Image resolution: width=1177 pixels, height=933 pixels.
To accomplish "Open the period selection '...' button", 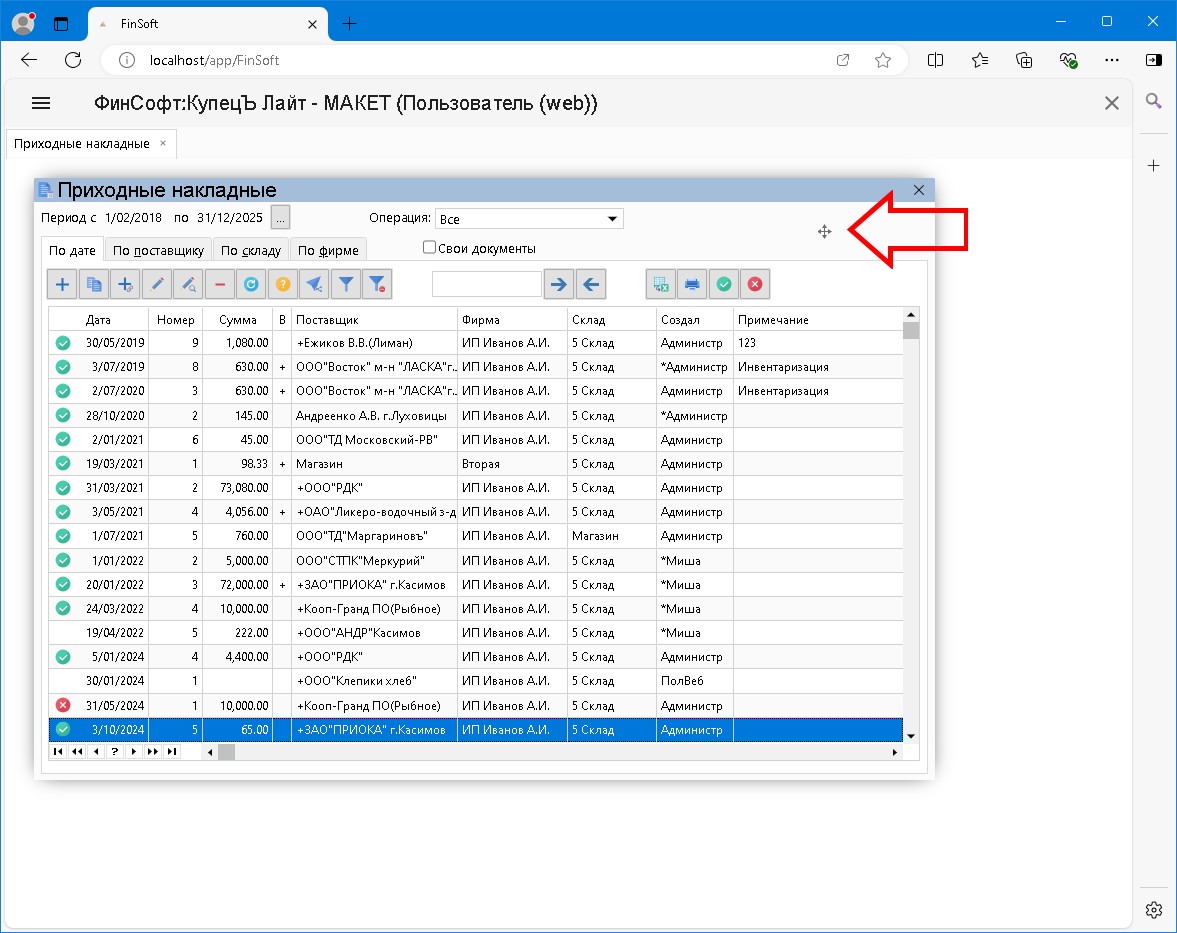I will tap(281, 217).
